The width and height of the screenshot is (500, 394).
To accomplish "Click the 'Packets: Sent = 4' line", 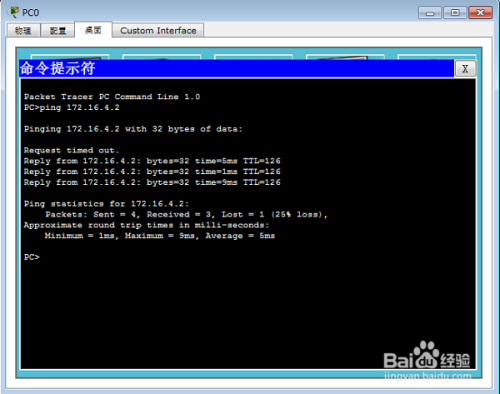I will (x=187, y=214).
